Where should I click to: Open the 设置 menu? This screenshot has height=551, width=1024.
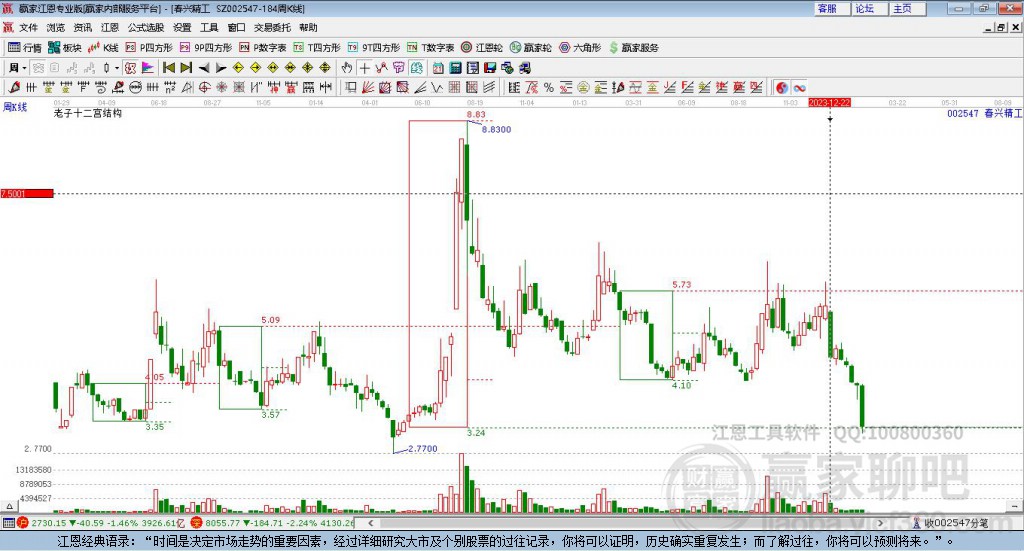click(182, 27)
